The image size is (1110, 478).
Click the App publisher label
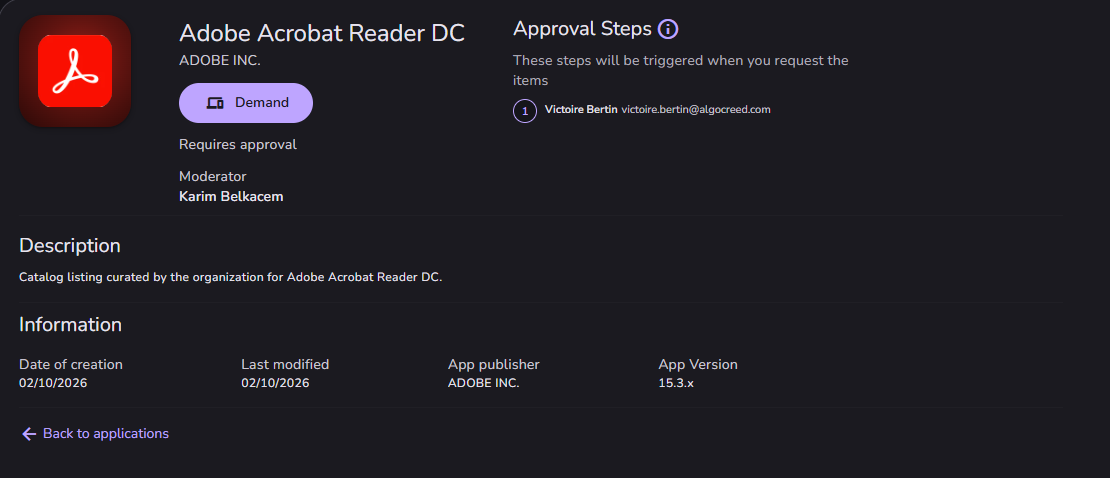[494, 365]
